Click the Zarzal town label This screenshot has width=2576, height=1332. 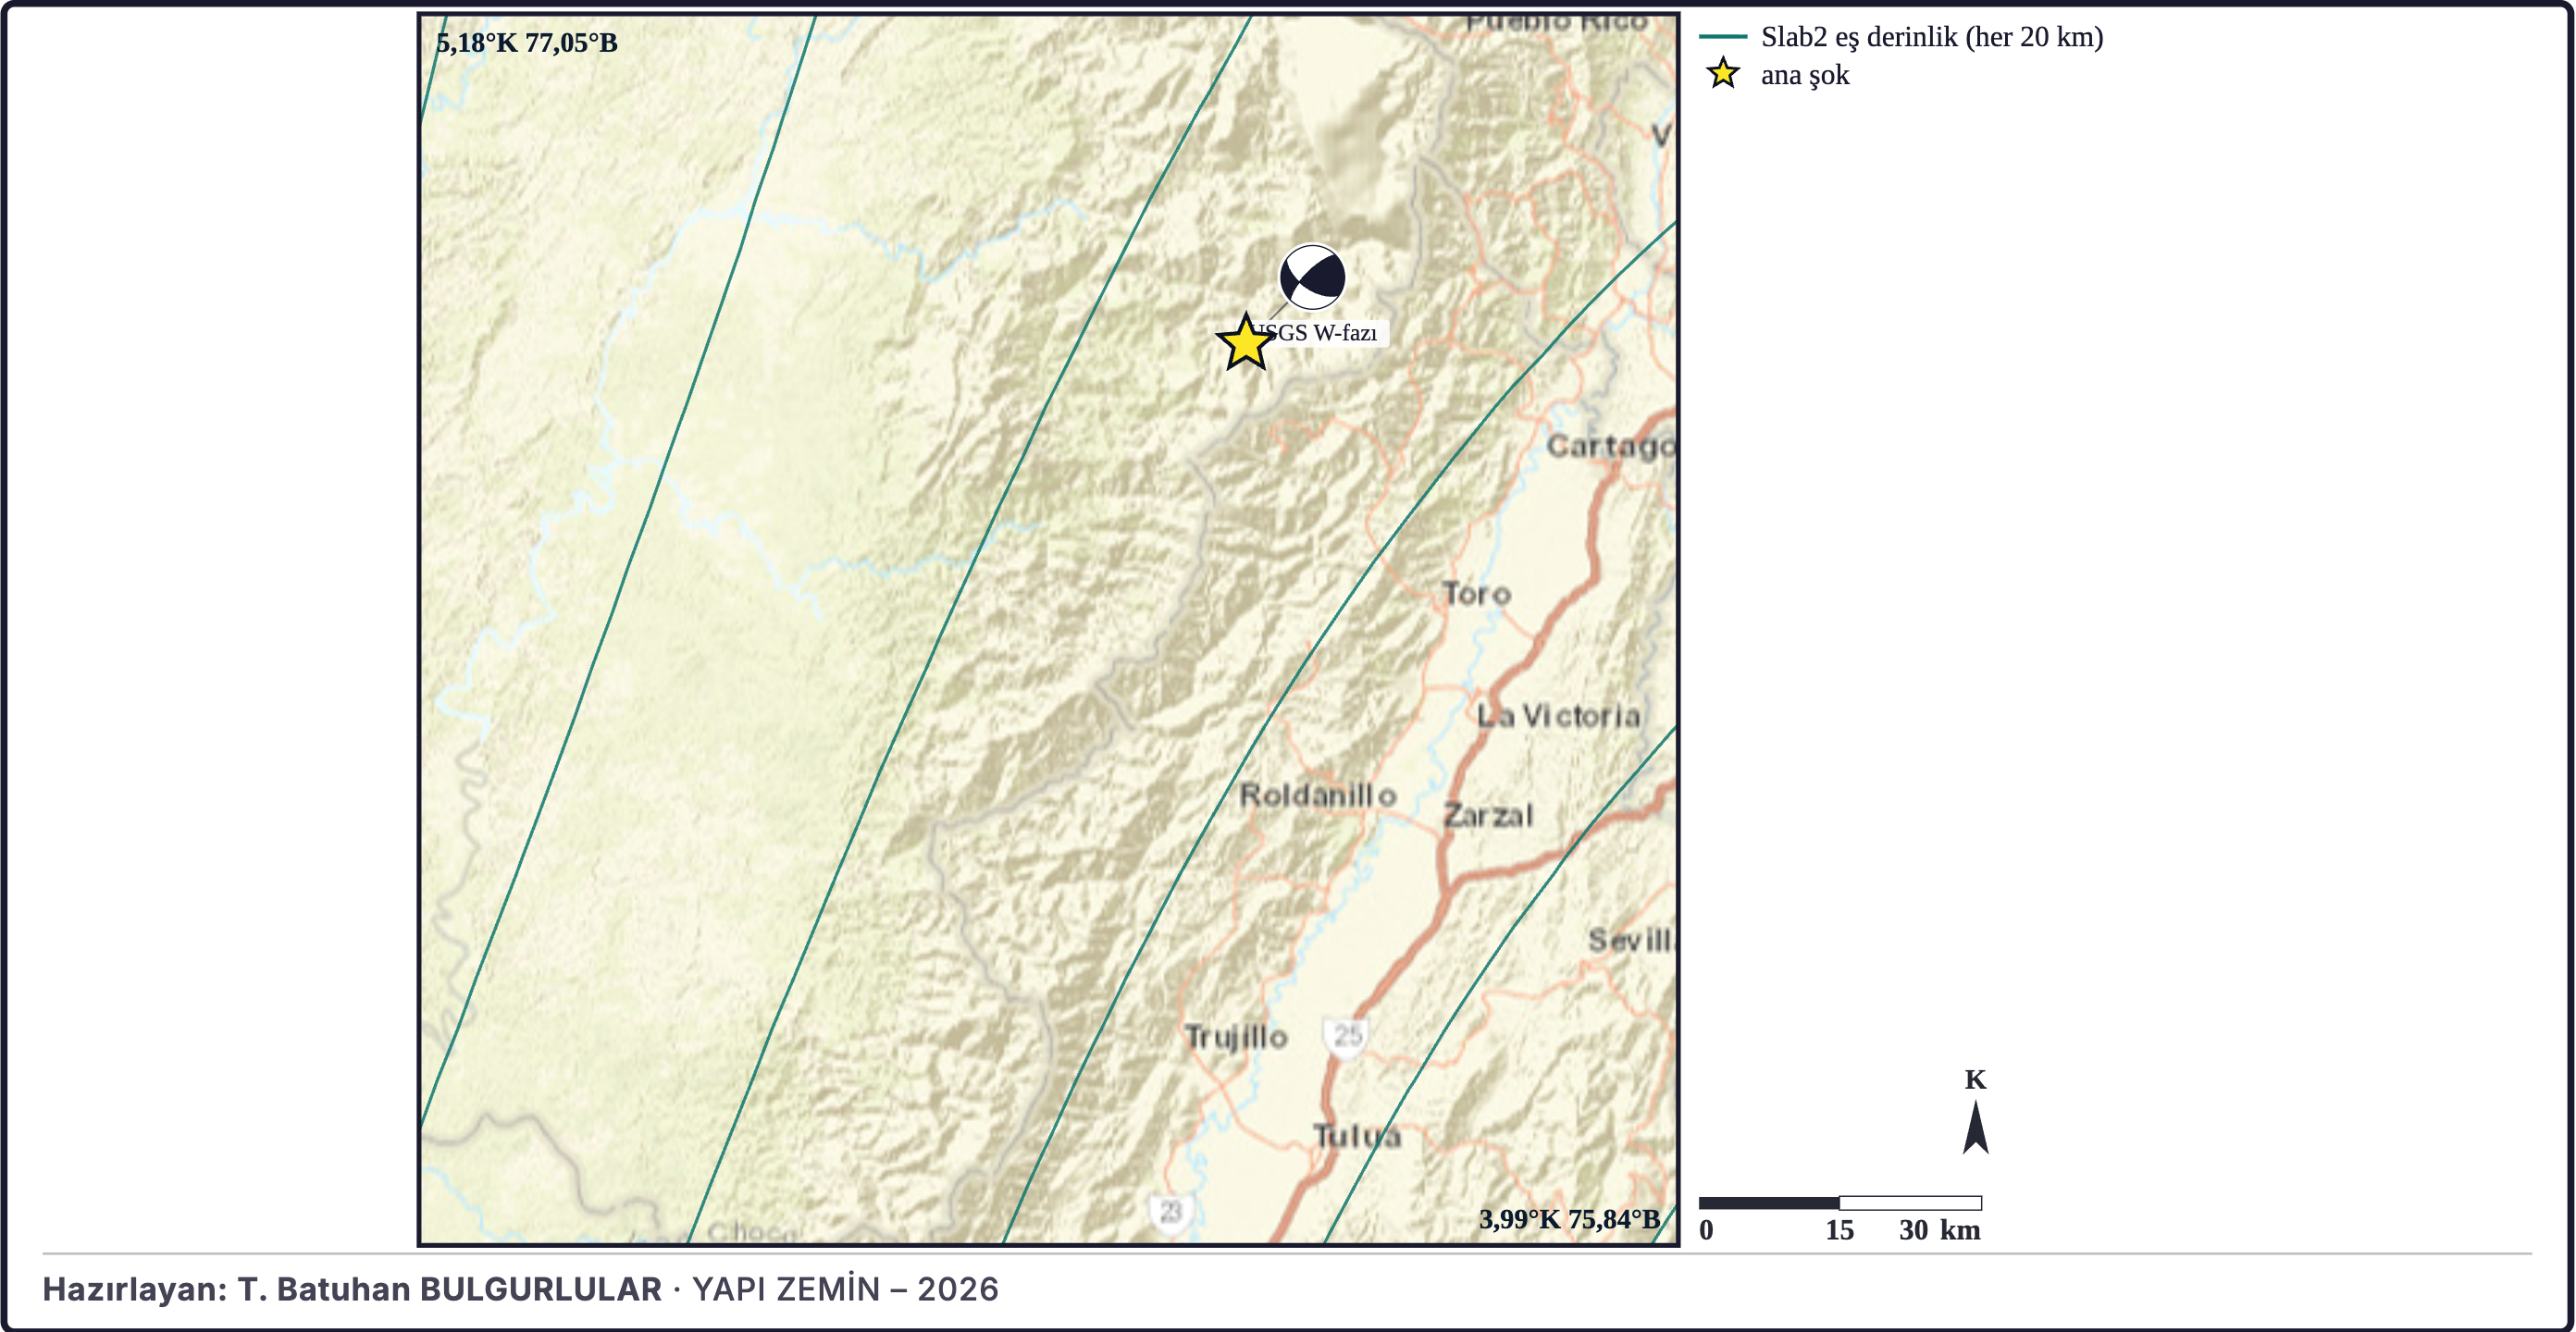point(1488,816)
